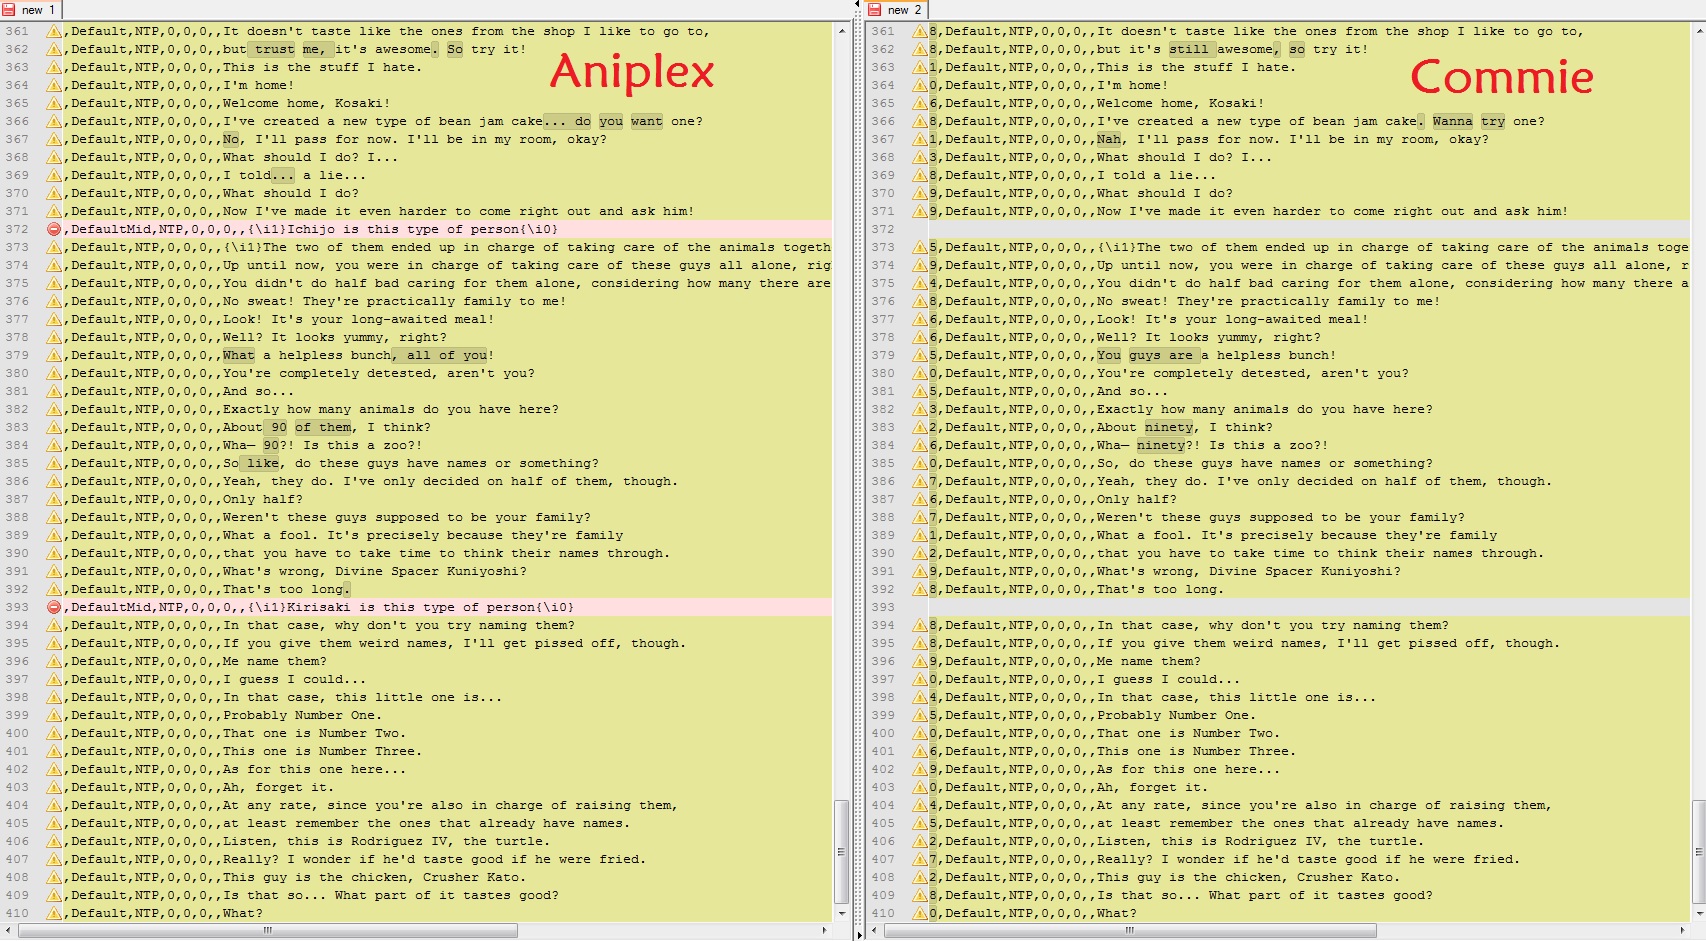The image size is (1706, 941).
Task: Click the highlighted word 'Nah' on right line 367
Action: pyautogui.click(x=1109, y=139)
